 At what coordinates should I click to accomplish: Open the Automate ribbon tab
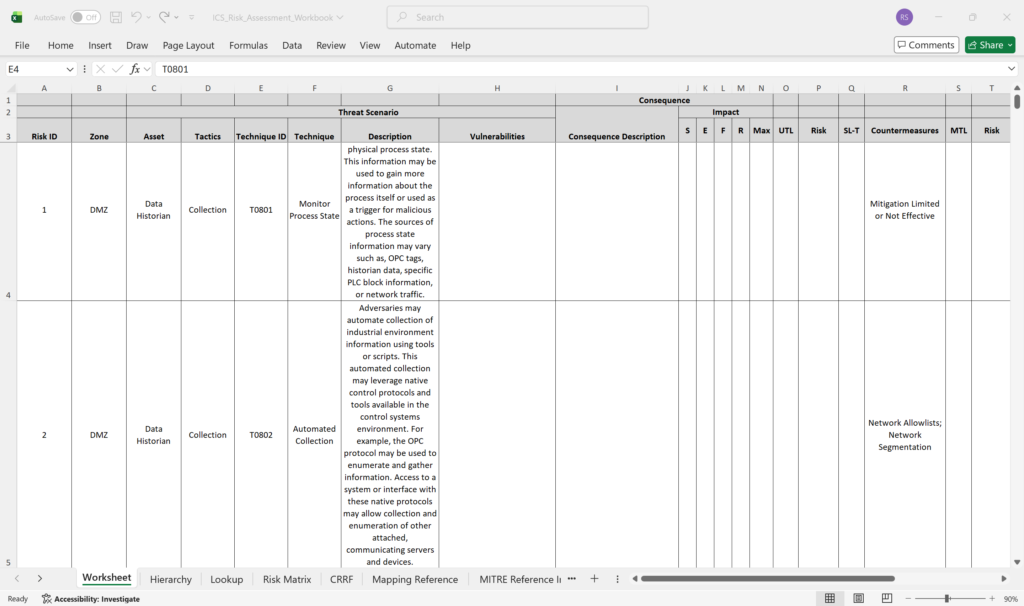[415, 45]
